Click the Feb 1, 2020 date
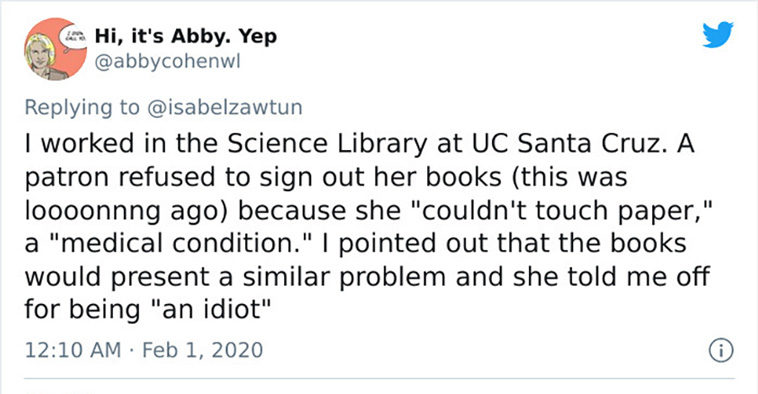The width and height of the screenshot is (758, 394). click(203, 350)
